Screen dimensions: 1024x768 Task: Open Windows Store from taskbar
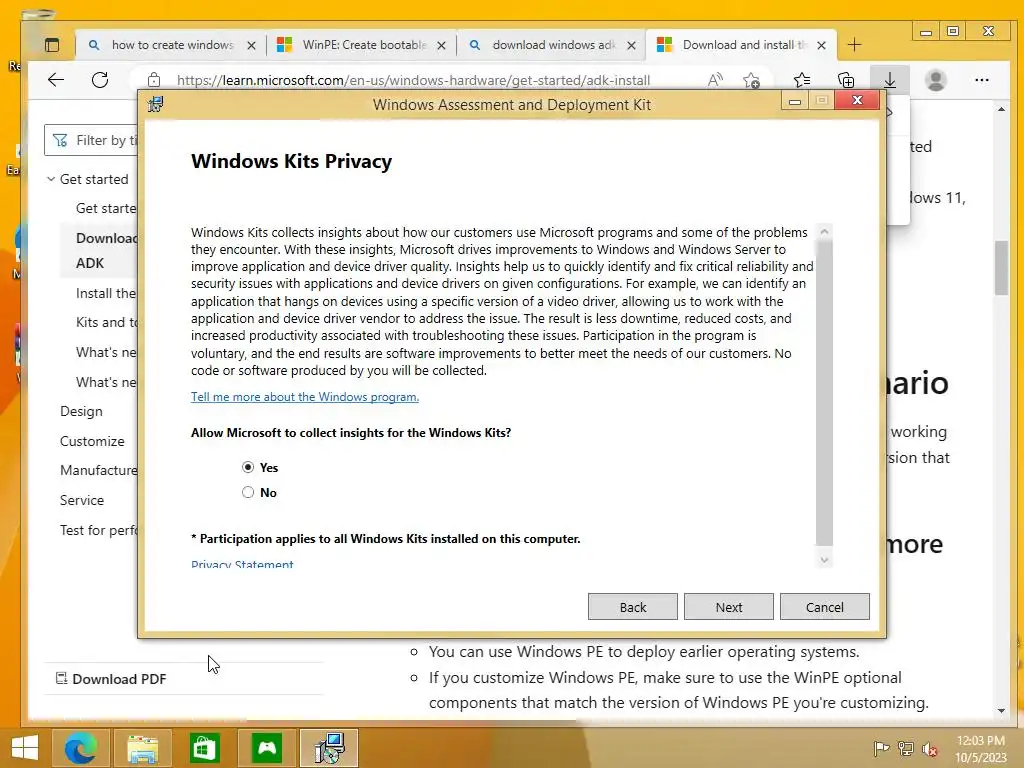[204, 748]
